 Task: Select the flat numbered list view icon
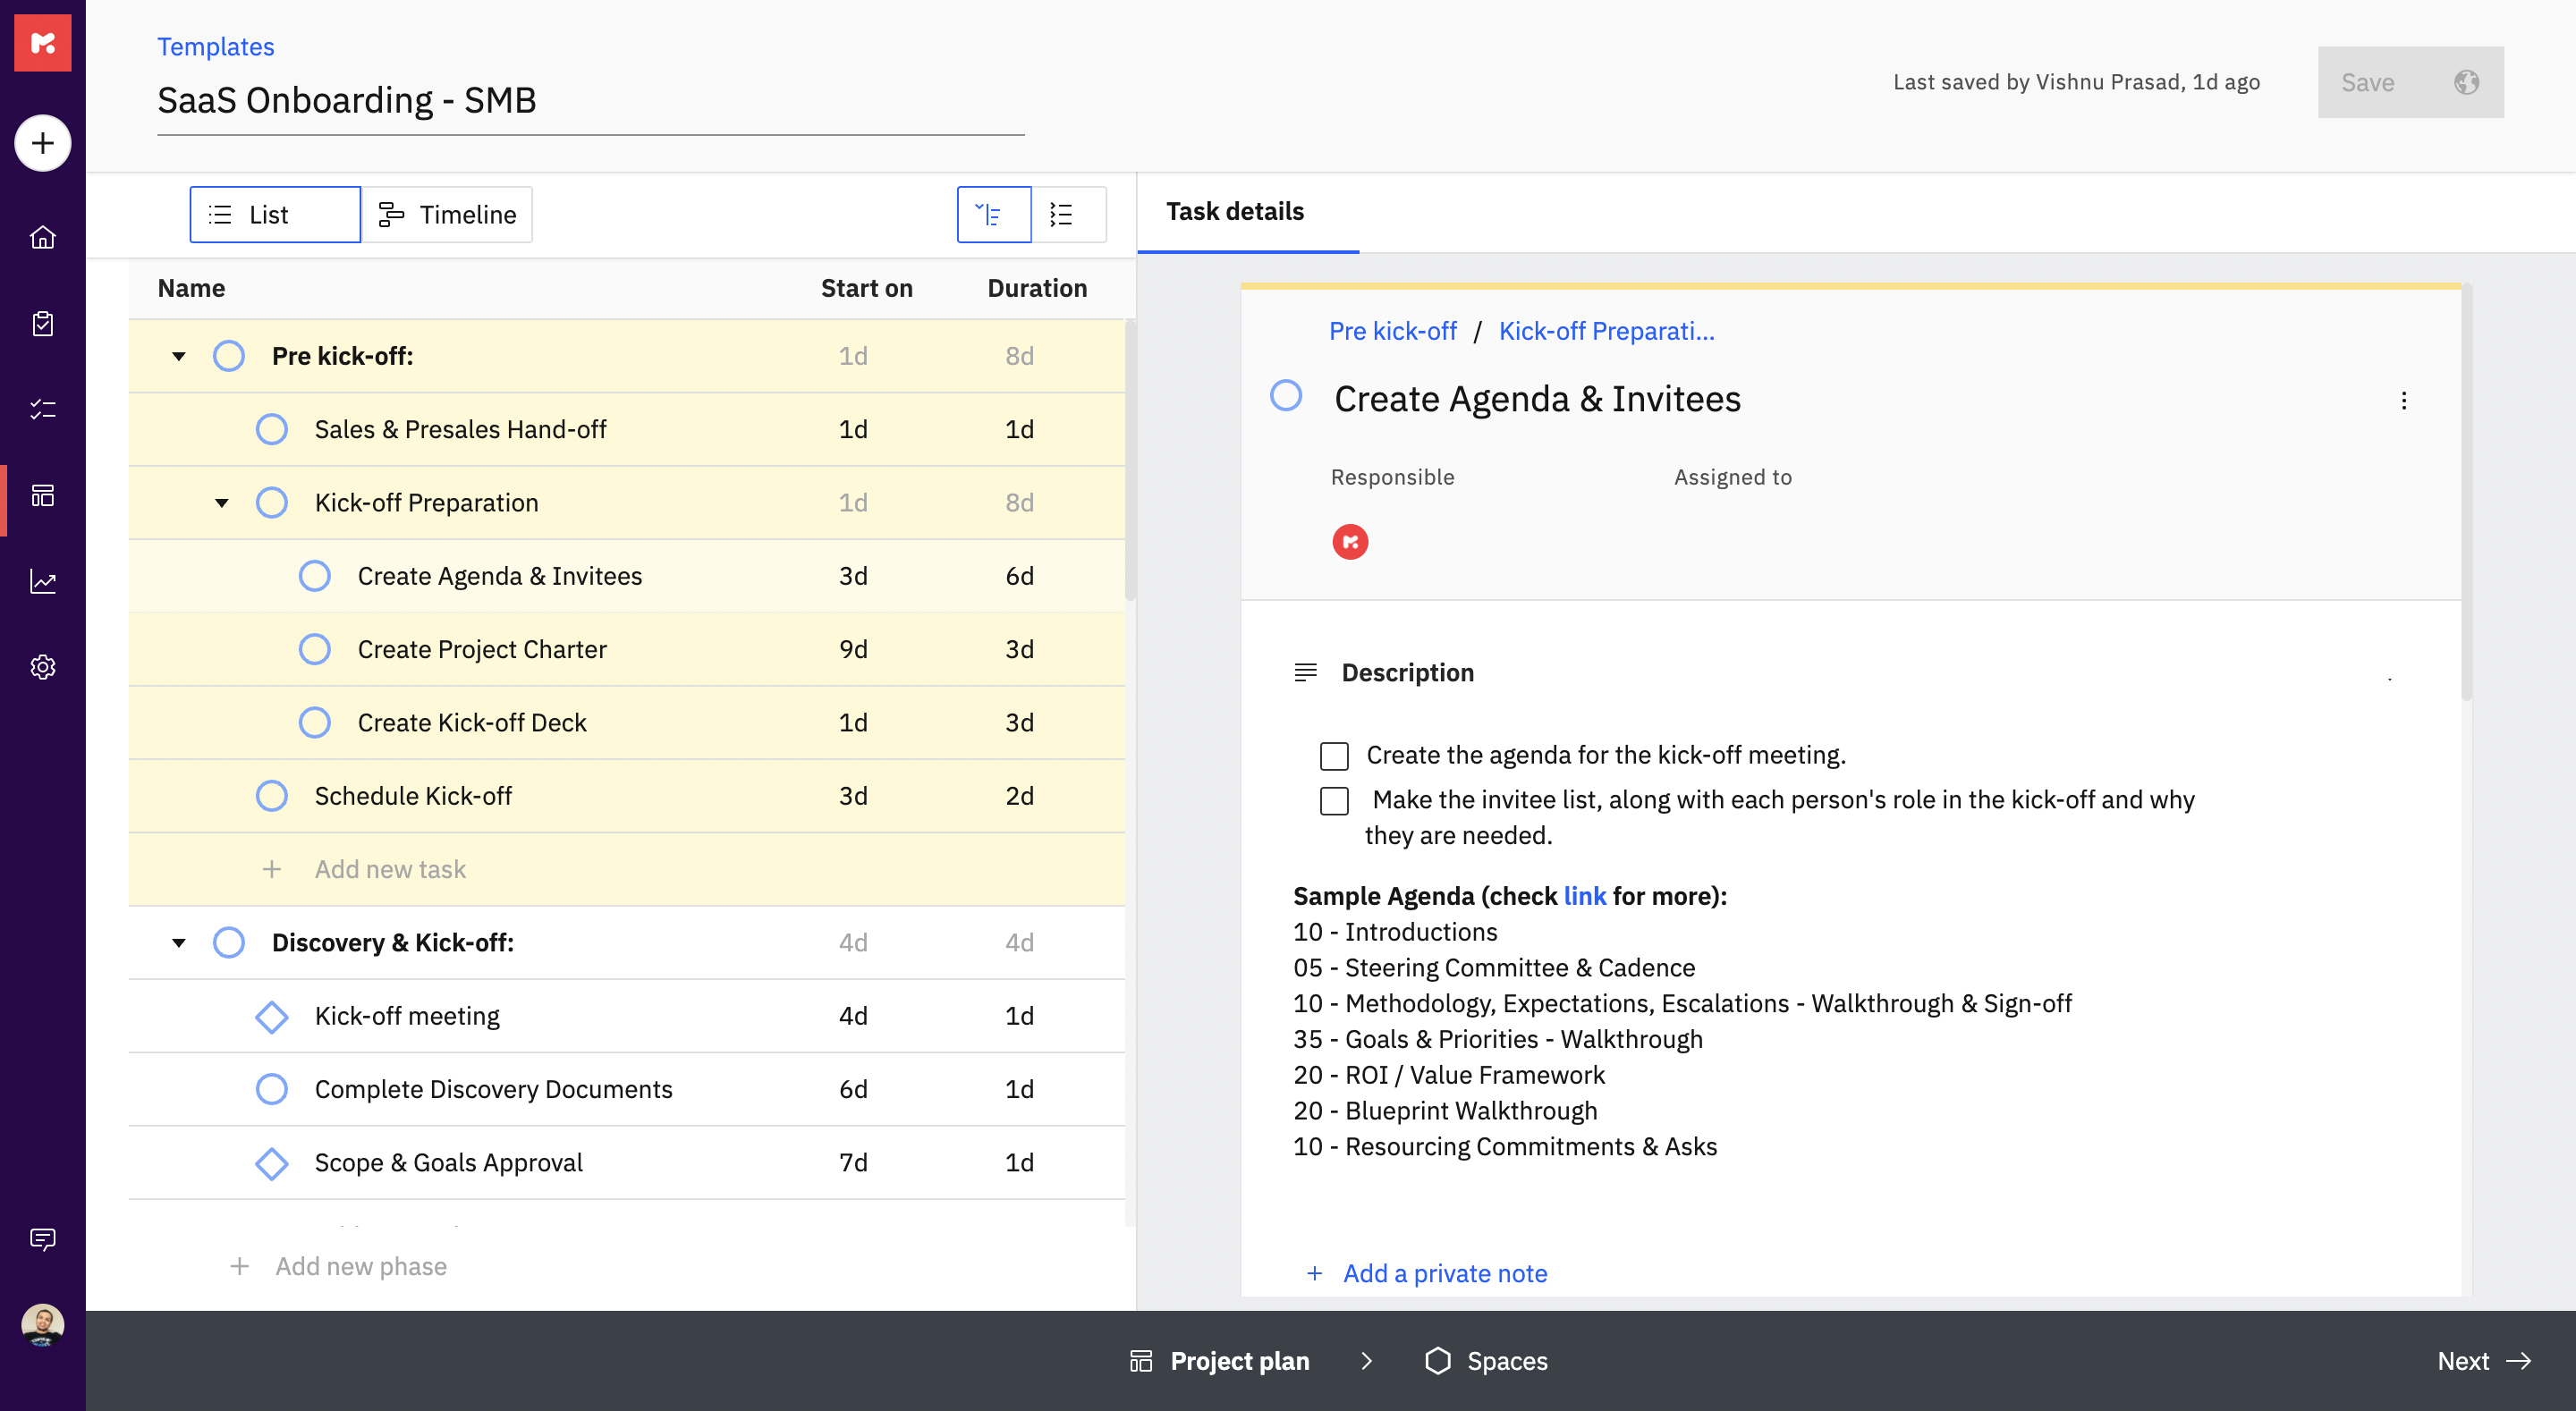1068,214
